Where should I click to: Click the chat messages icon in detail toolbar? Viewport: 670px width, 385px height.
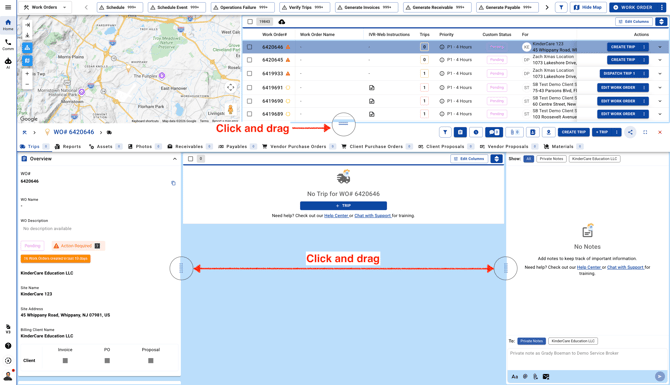494,132
